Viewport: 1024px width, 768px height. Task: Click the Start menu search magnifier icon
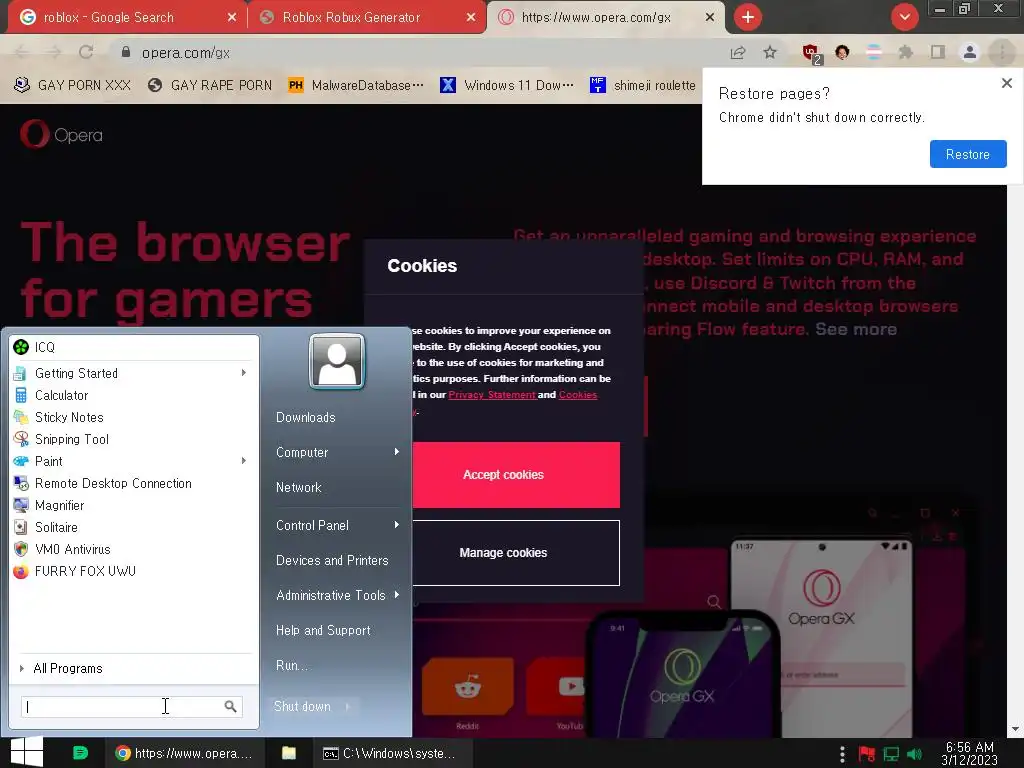[231, 707]
